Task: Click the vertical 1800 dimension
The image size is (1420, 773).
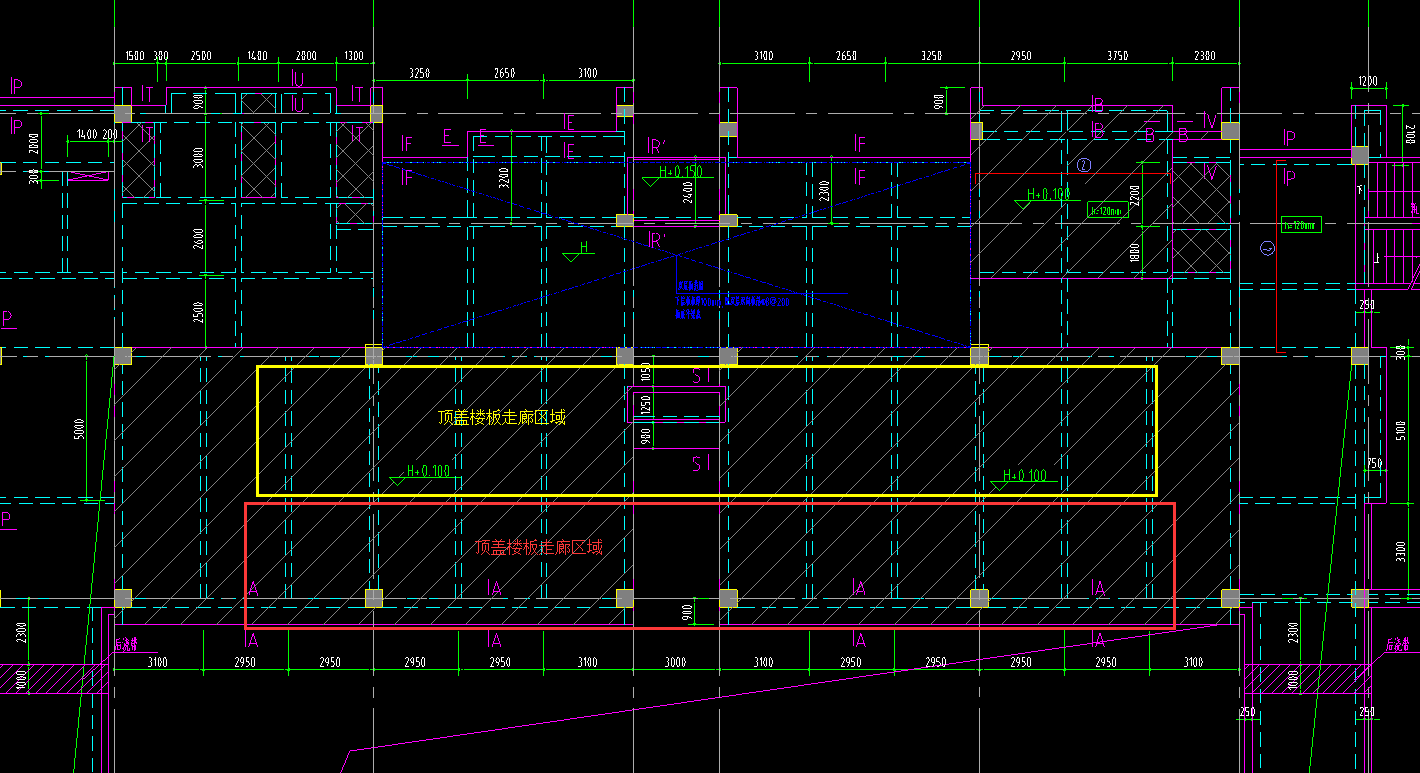Action: pos(1134,253)
